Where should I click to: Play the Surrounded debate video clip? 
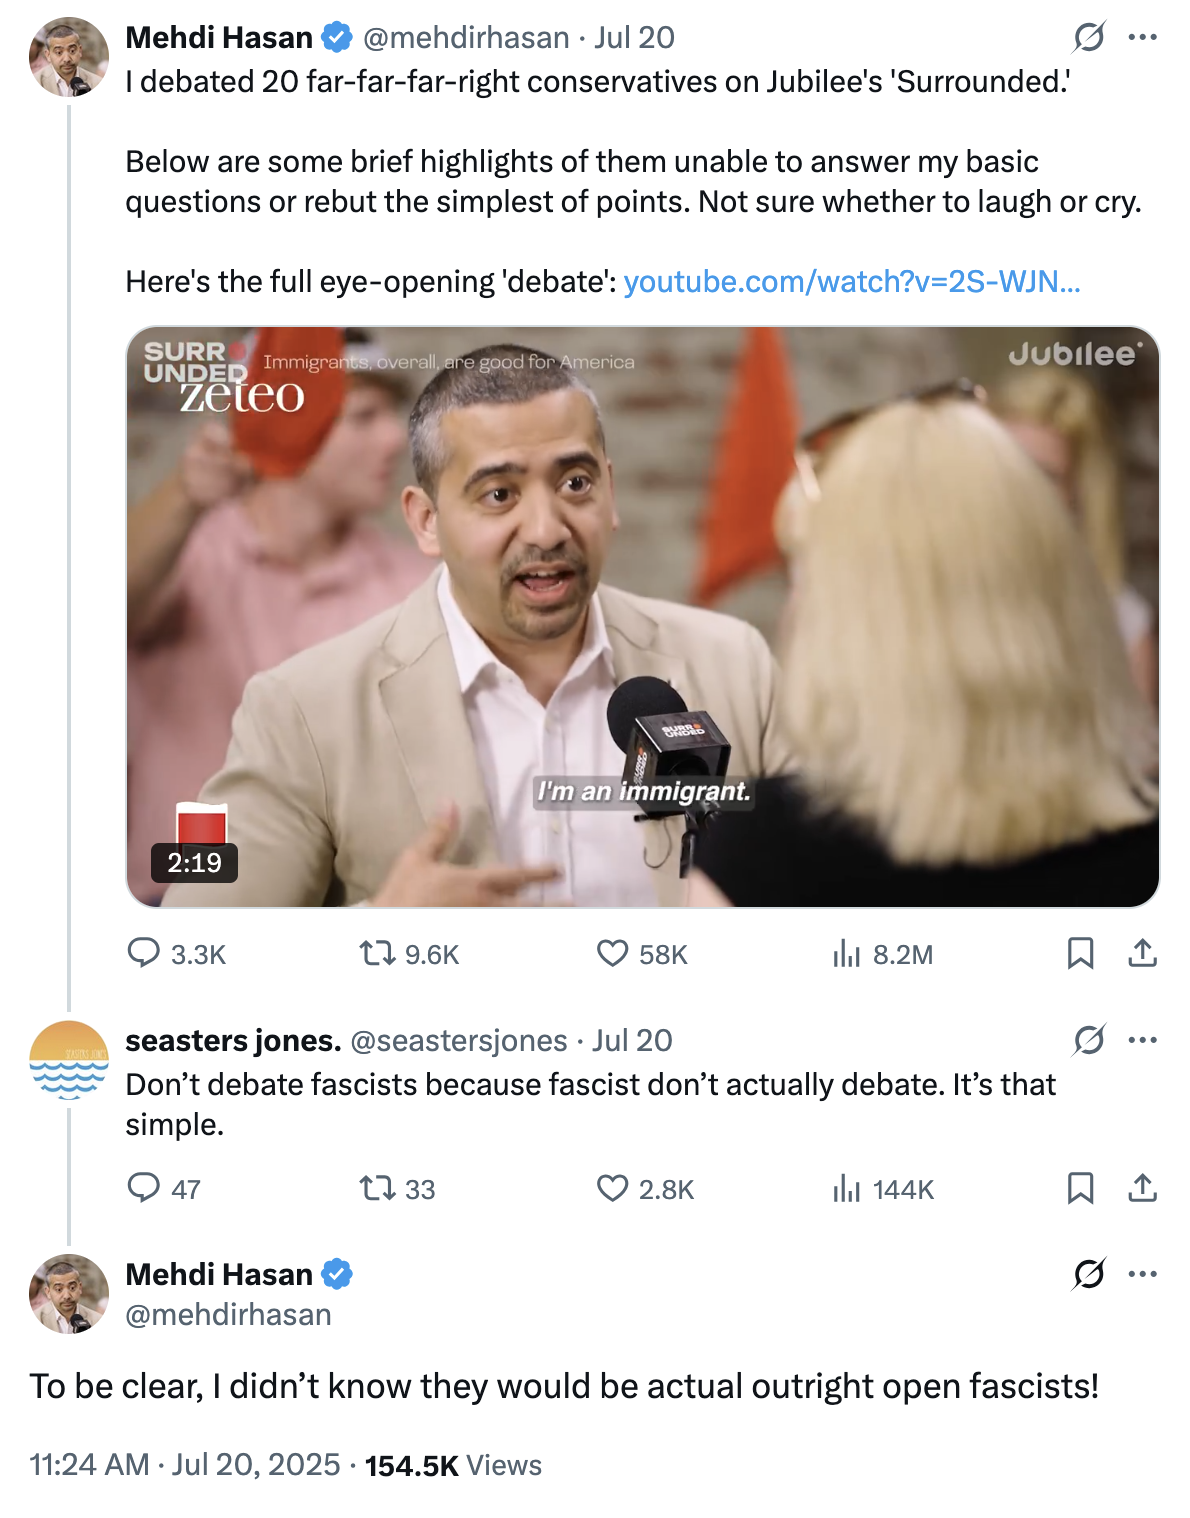[x=642, y=616]
